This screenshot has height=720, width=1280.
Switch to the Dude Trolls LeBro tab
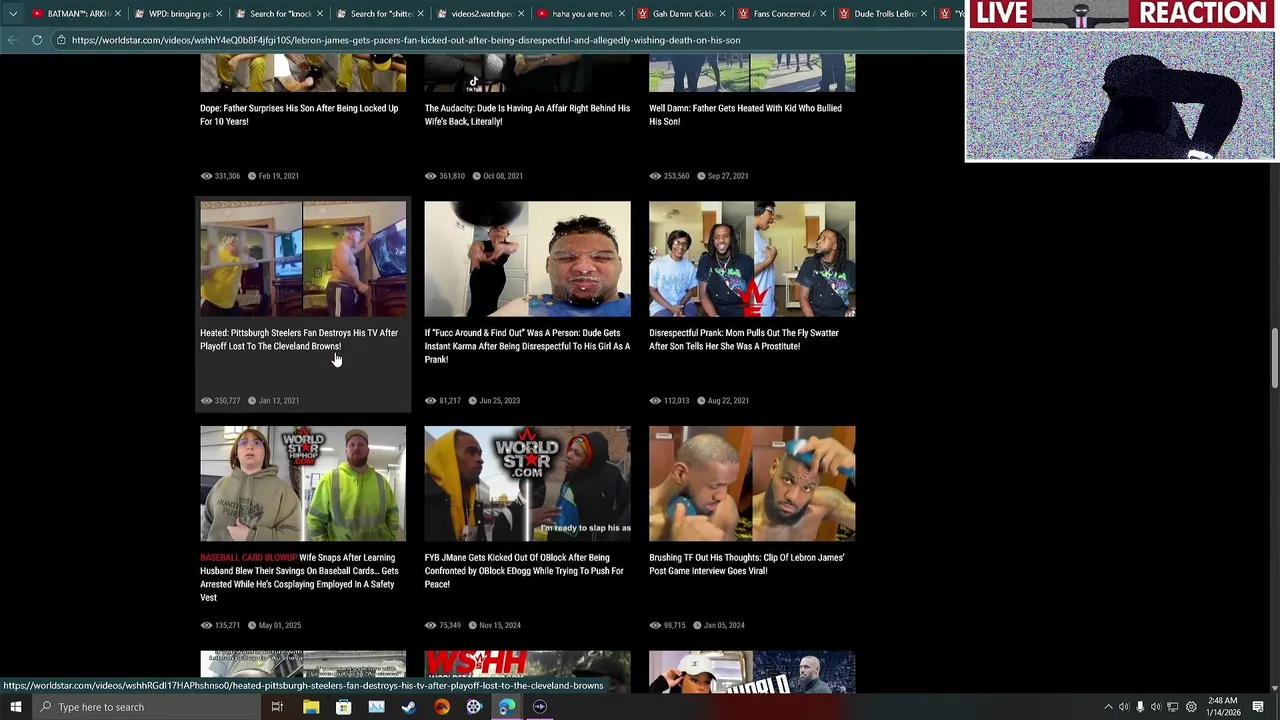coord(884,14)
